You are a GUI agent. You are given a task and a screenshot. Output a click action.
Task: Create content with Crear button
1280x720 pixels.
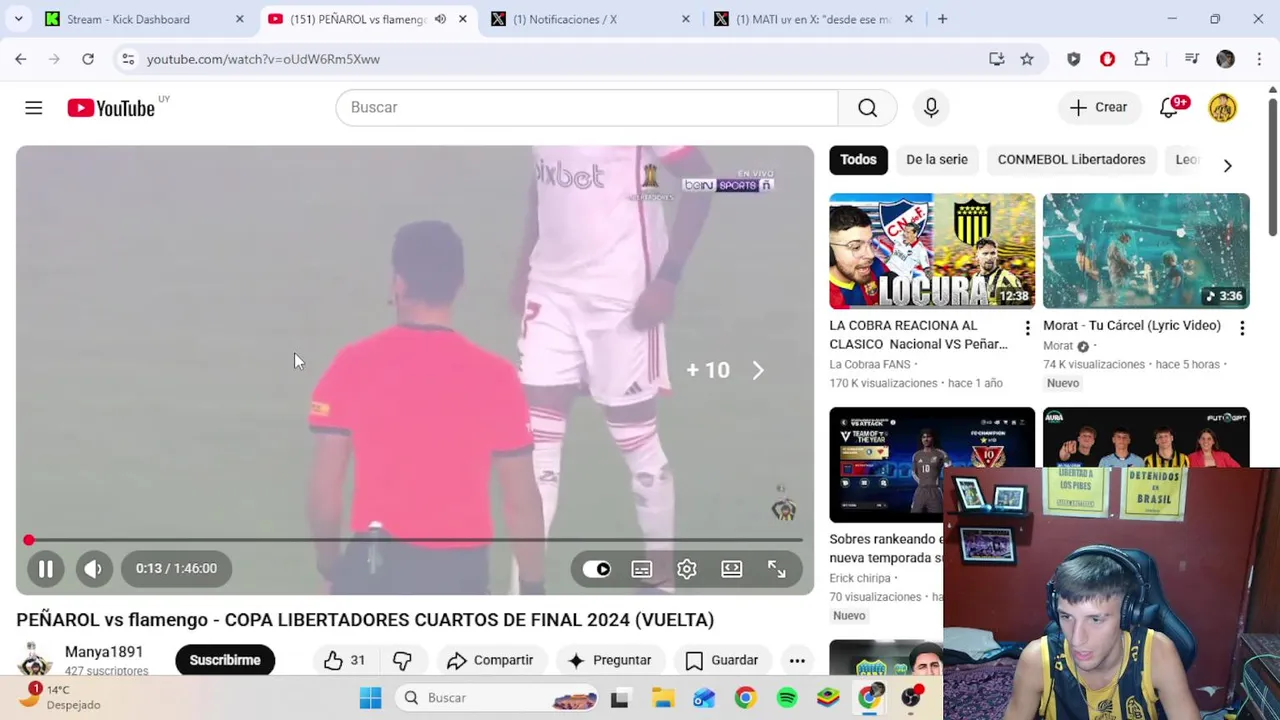[1098, 108]
